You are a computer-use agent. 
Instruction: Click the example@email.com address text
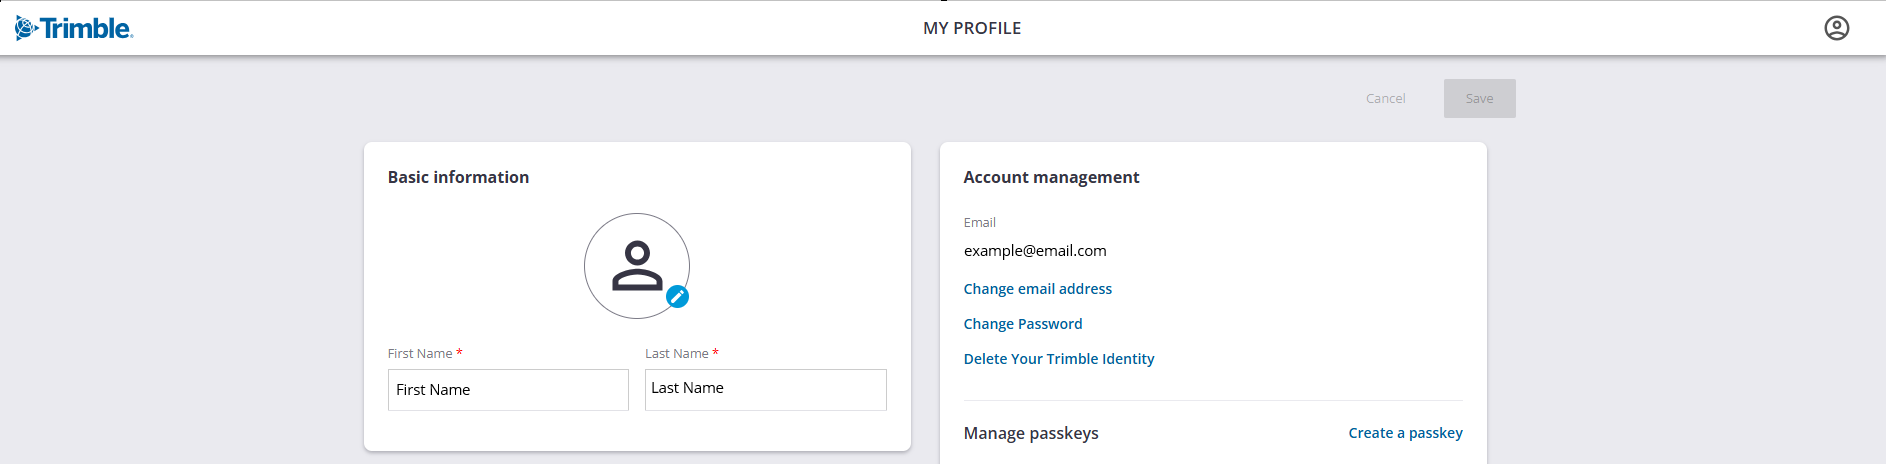coord(1035,251)
